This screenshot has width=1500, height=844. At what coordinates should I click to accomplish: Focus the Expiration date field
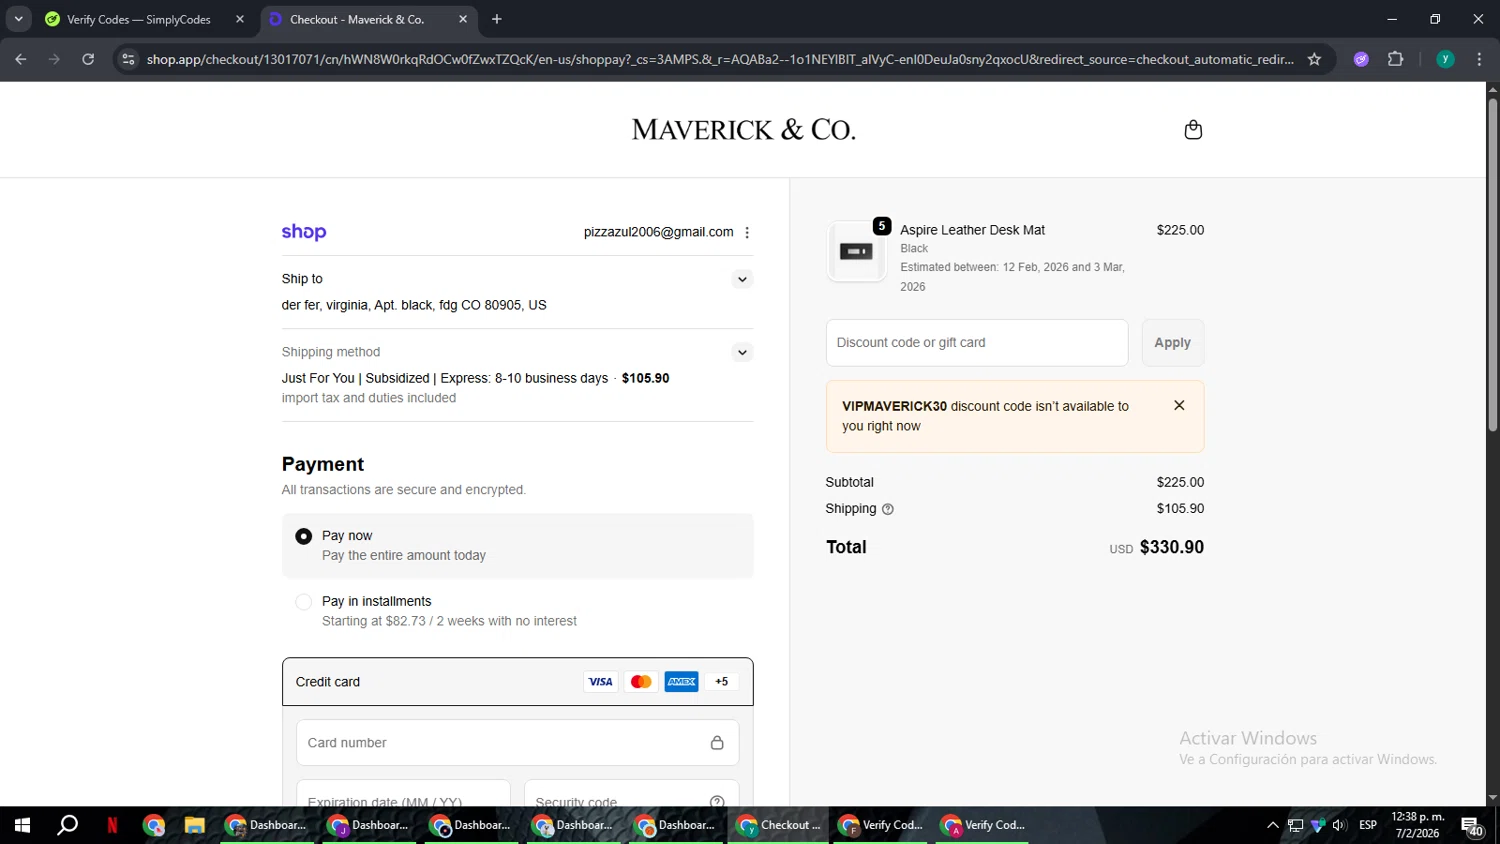[x=403, y=794]
